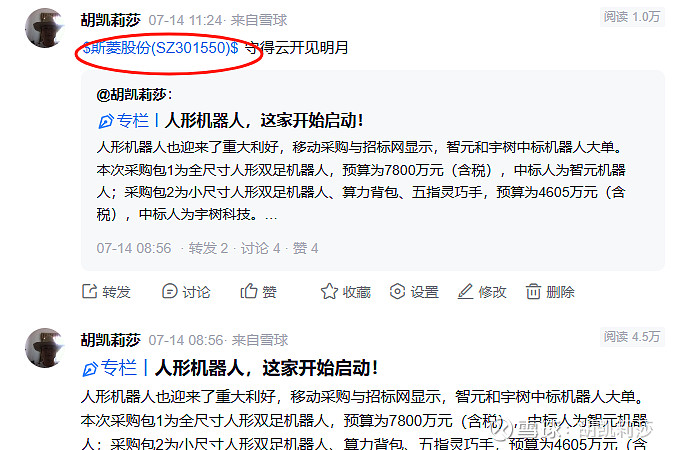673x450 pixels.
Task: Open 讨论 comment bubble icon
Action: click(x=170, y=291)
